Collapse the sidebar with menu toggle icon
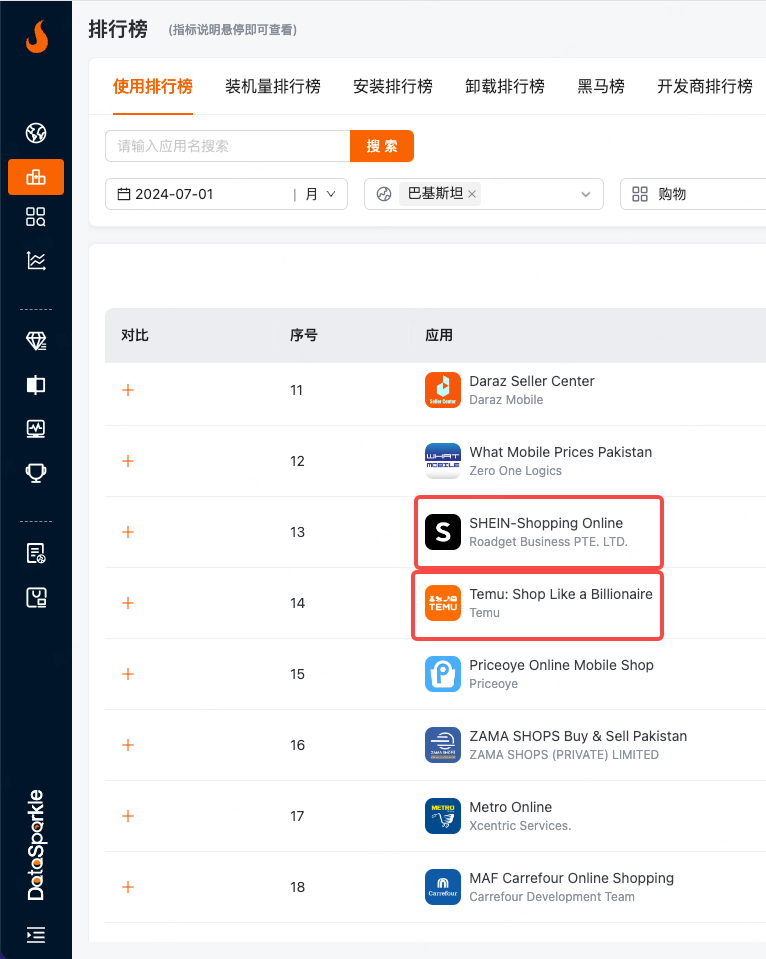 36,935
